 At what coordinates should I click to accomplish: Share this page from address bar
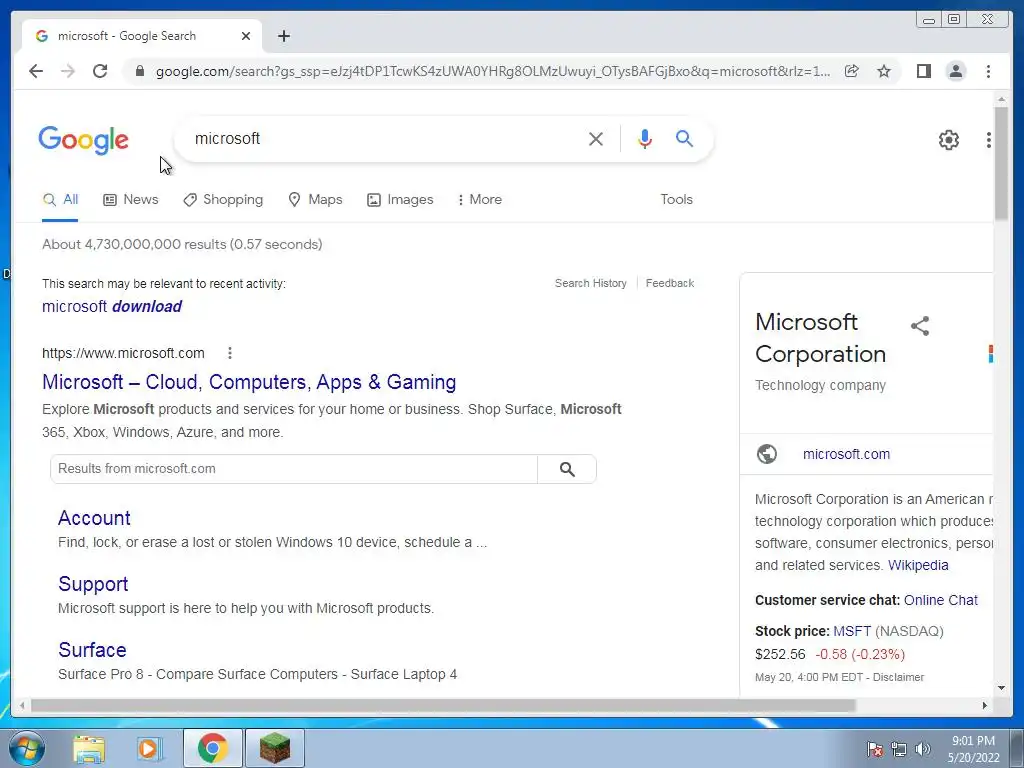[x=852, y=71]
